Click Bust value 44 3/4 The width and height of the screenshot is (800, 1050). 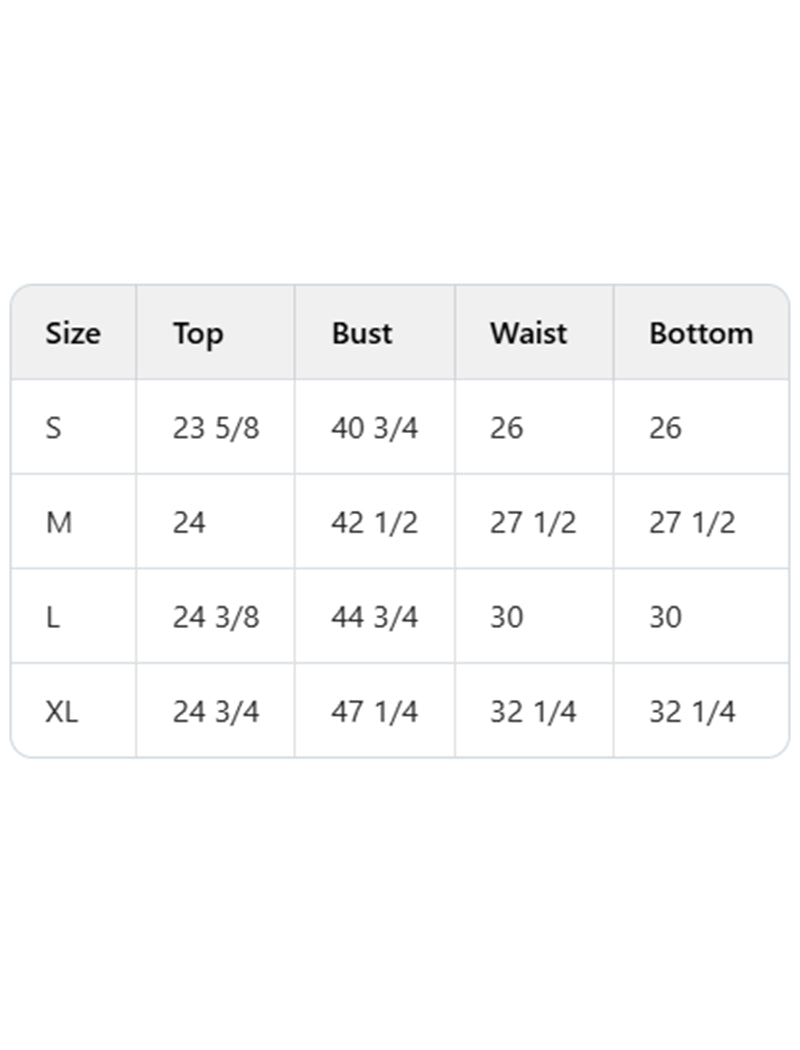coord(375,617)
